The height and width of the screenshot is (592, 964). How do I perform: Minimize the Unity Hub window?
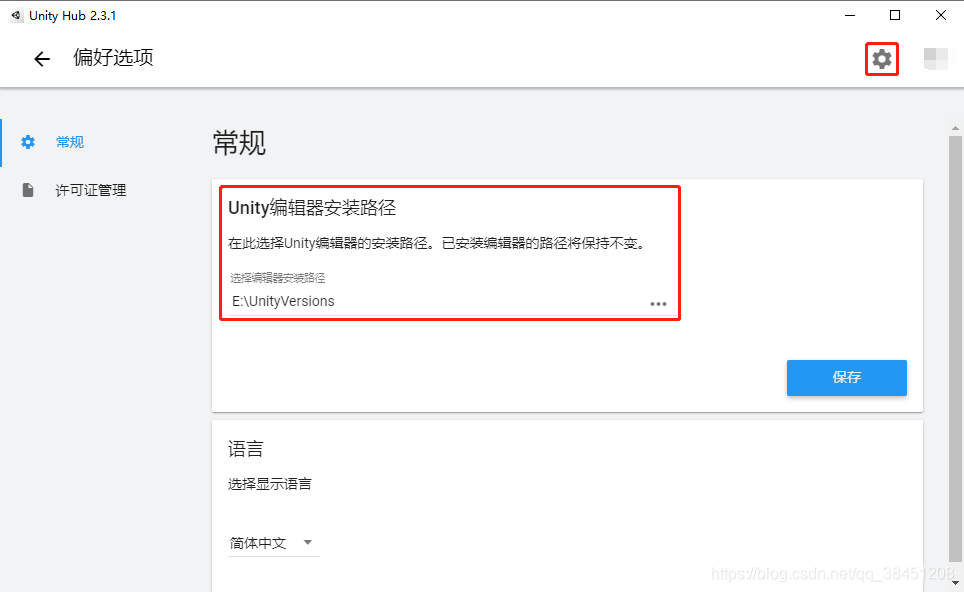click(x=850, y=15)
